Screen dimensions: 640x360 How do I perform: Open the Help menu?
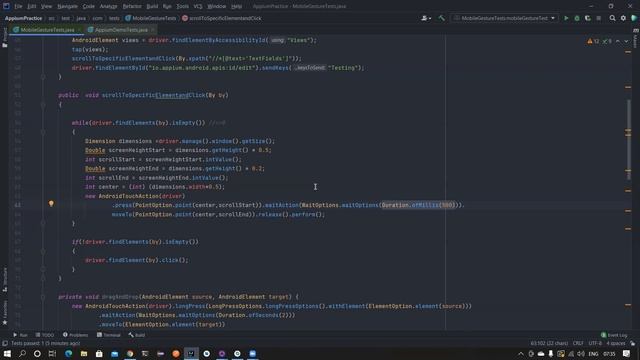coord(236,7)
